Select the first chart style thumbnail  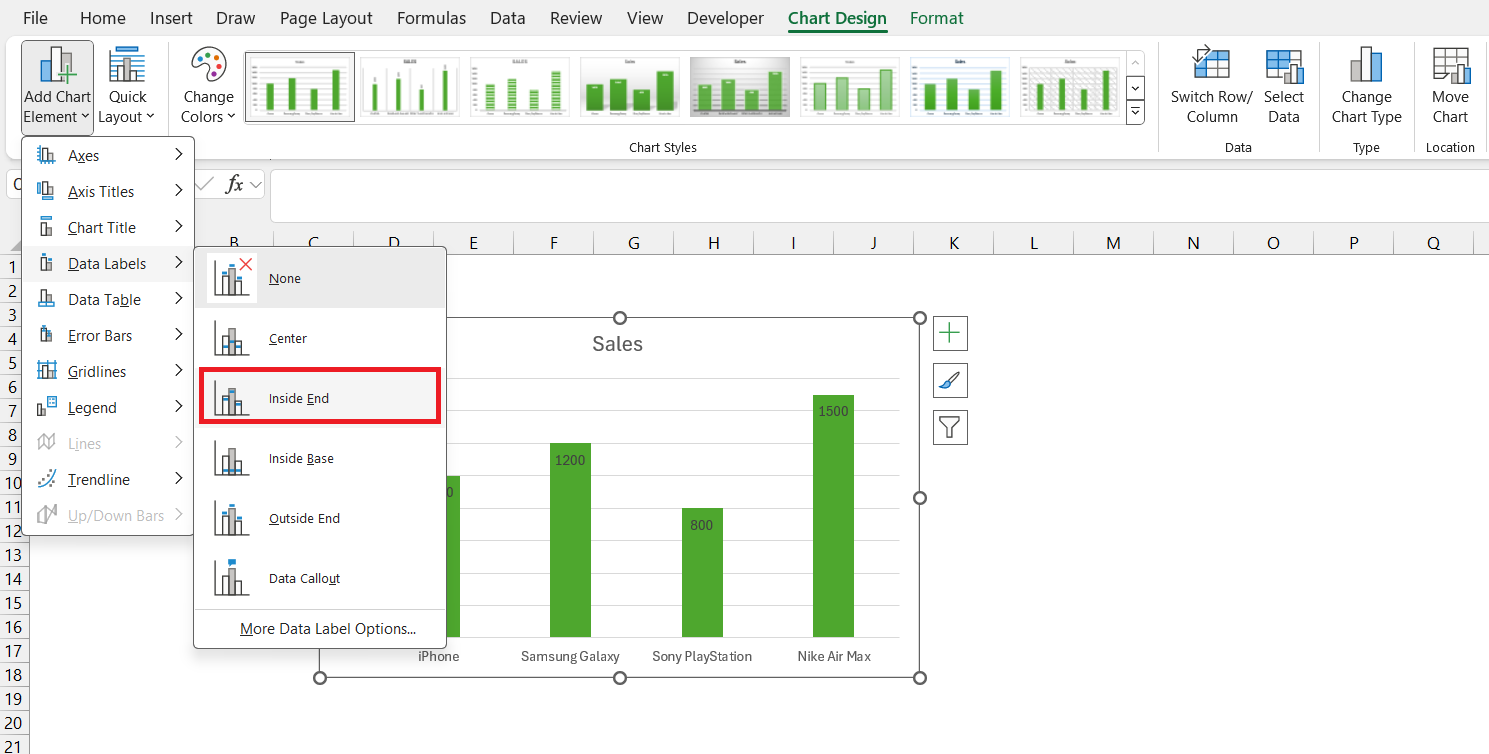(x=300, y=86)
